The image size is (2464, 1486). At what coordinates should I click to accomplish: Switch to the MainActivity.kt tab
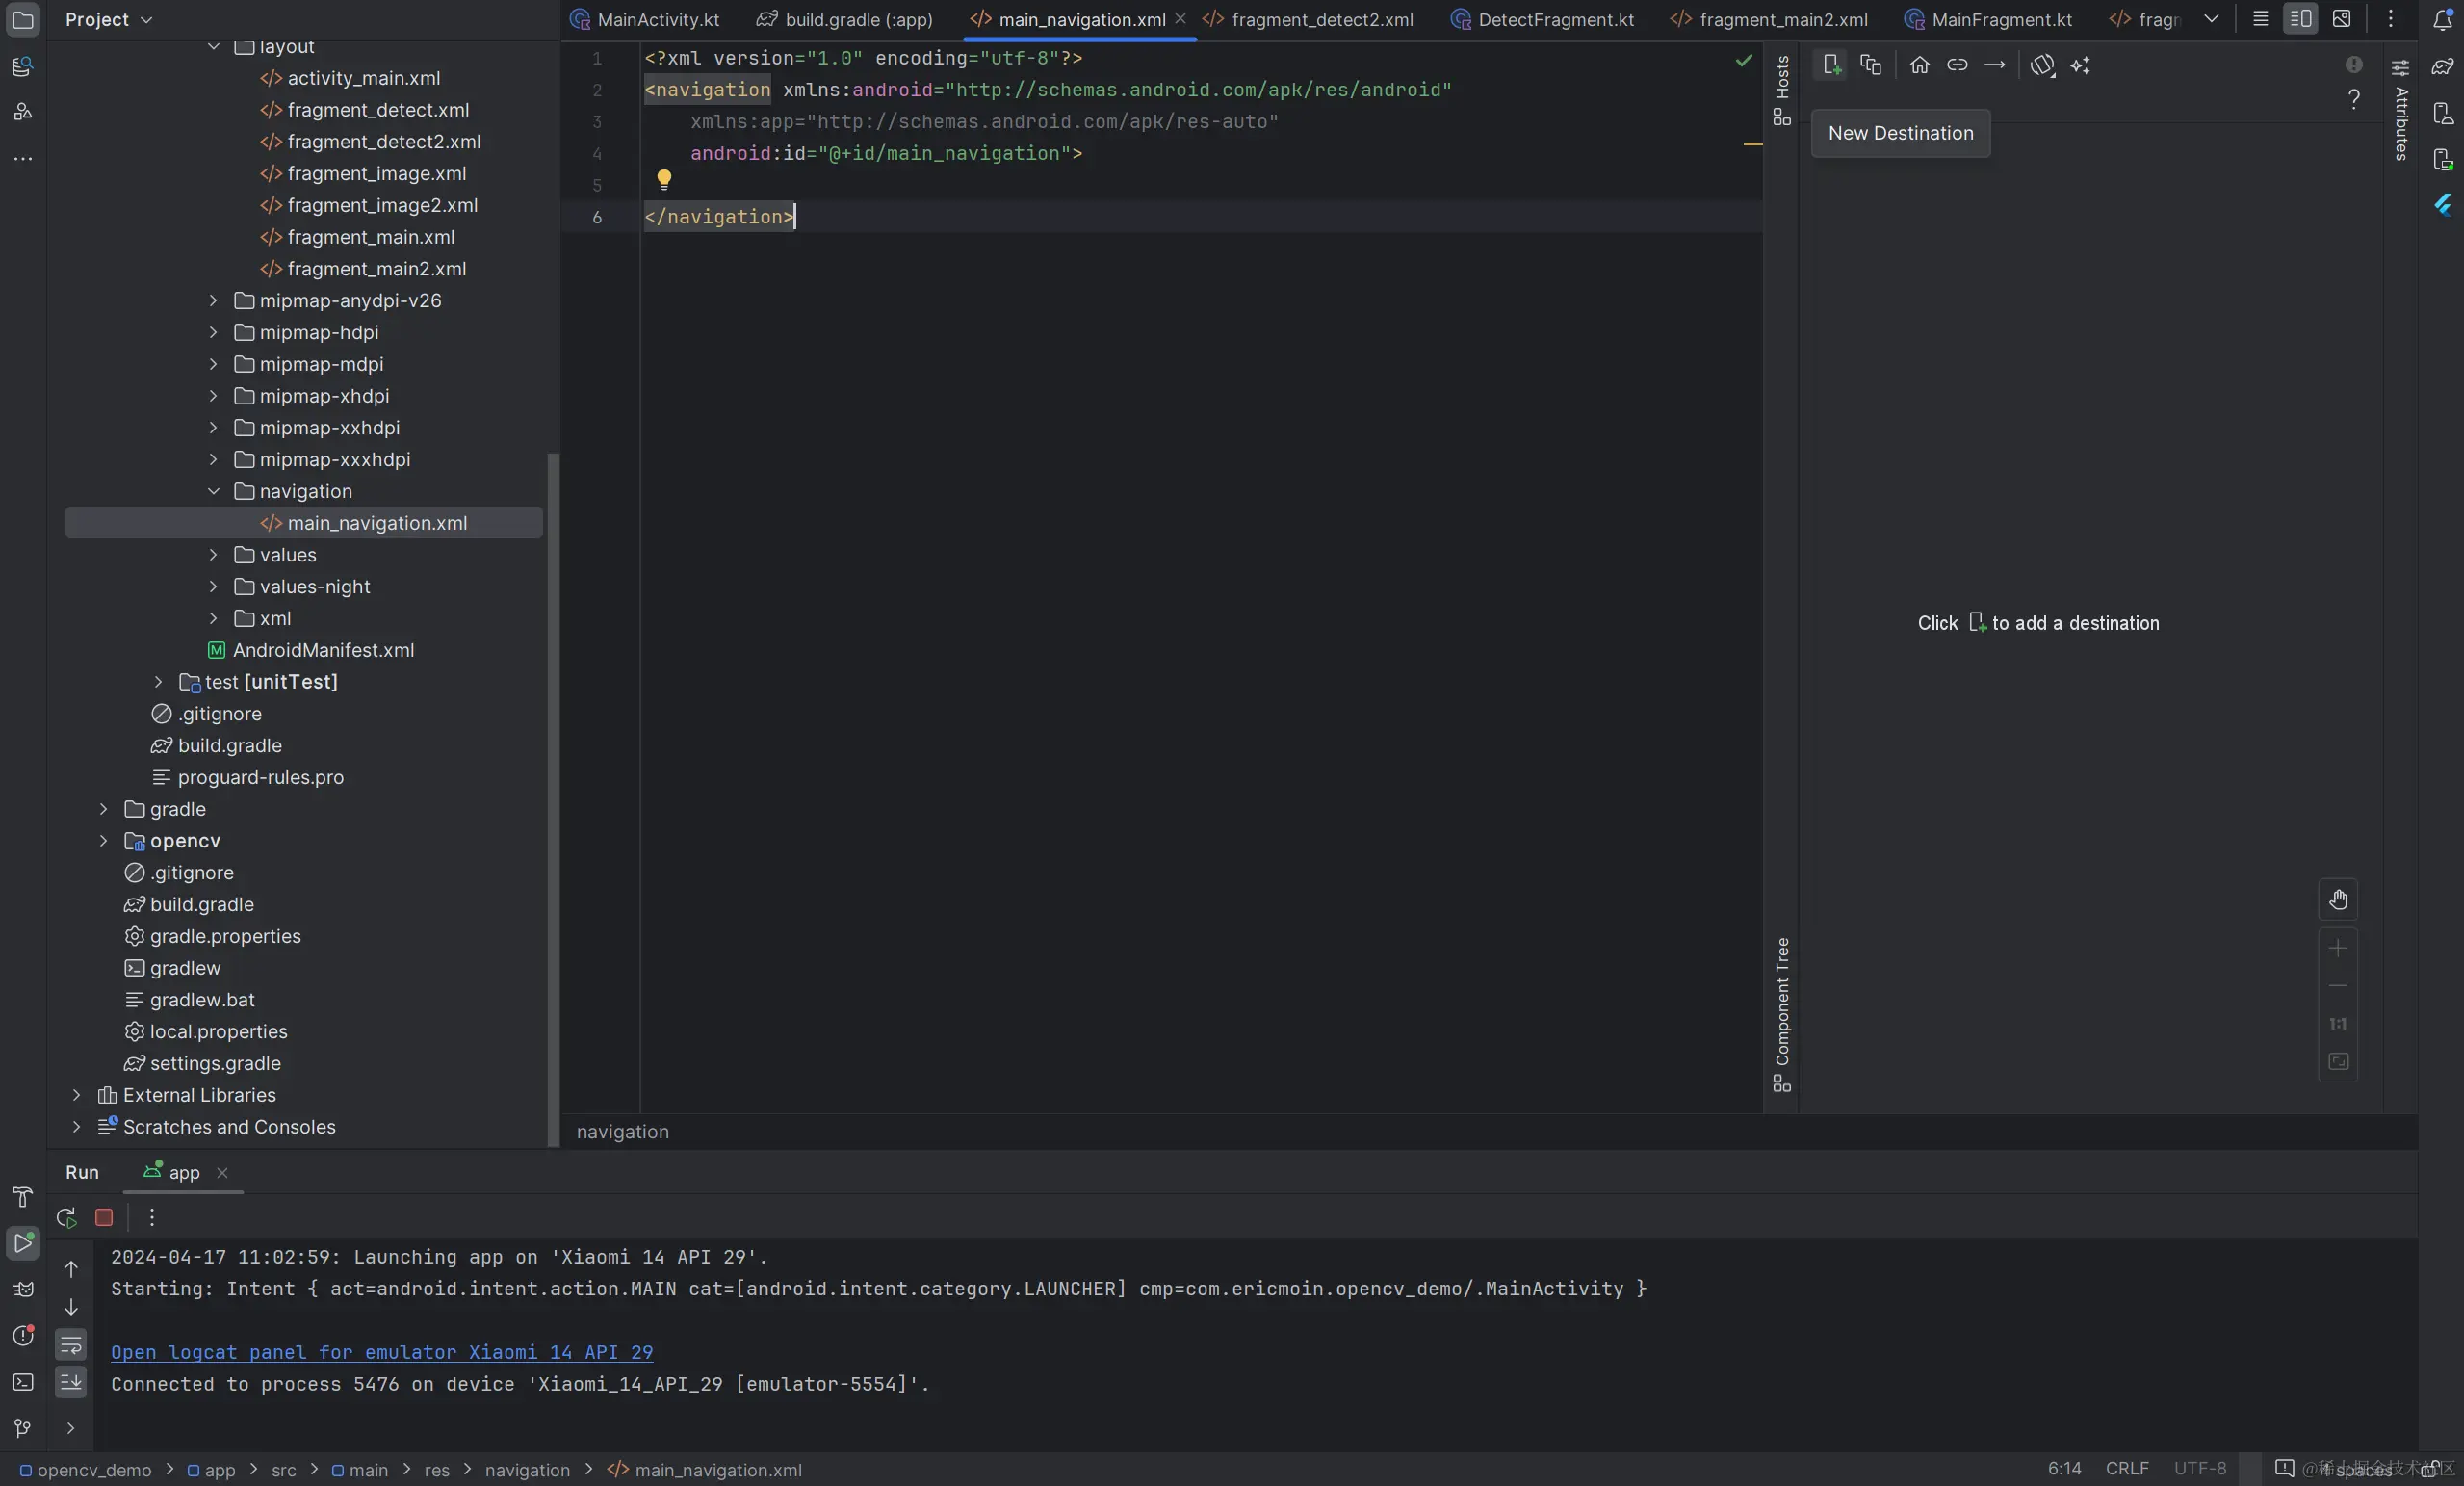(645, 19)
